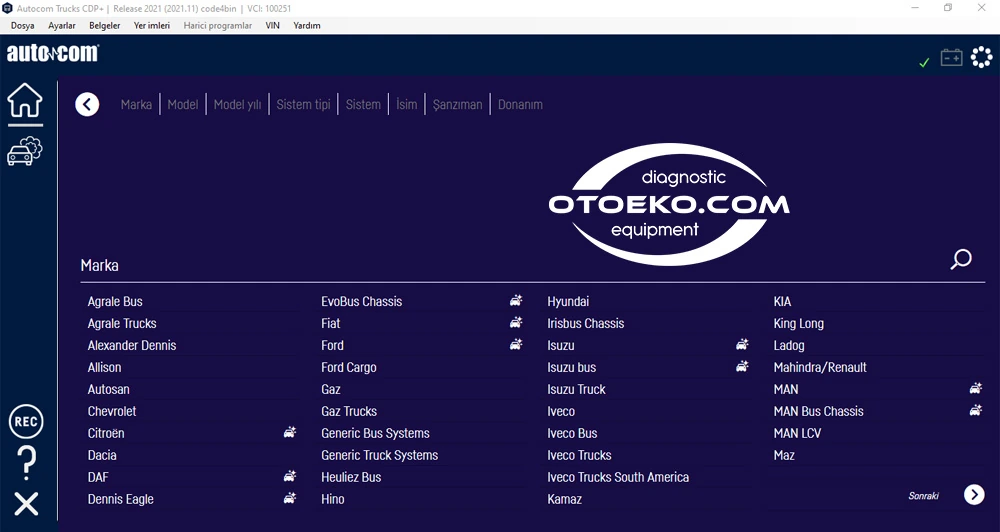
Task: Choose Ford Cargo from brand list
Action: click(x=349, y=367)
